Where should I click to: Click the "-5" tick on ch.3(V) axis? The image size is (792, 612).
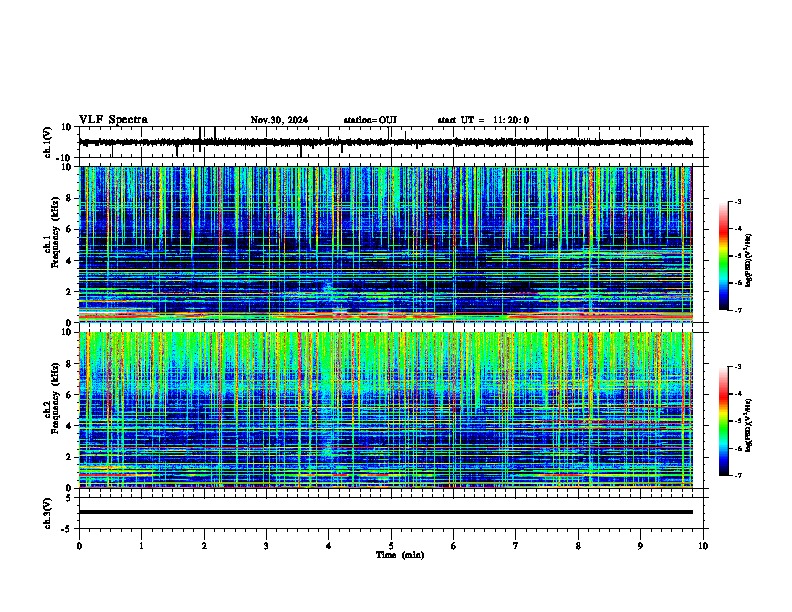coord(68,529)
